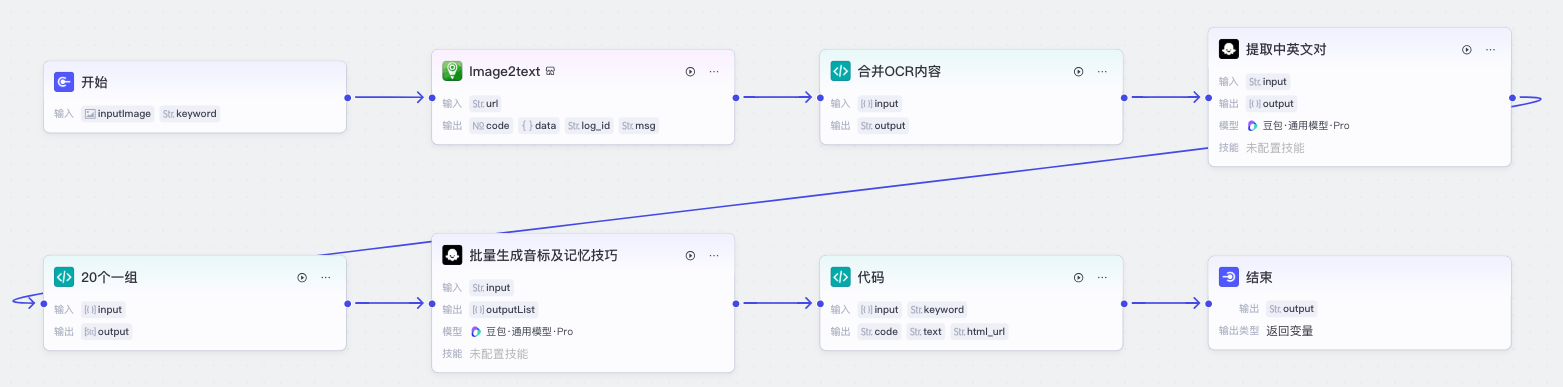
Task: Run the Image2text node with its play button
Action: 690,71
